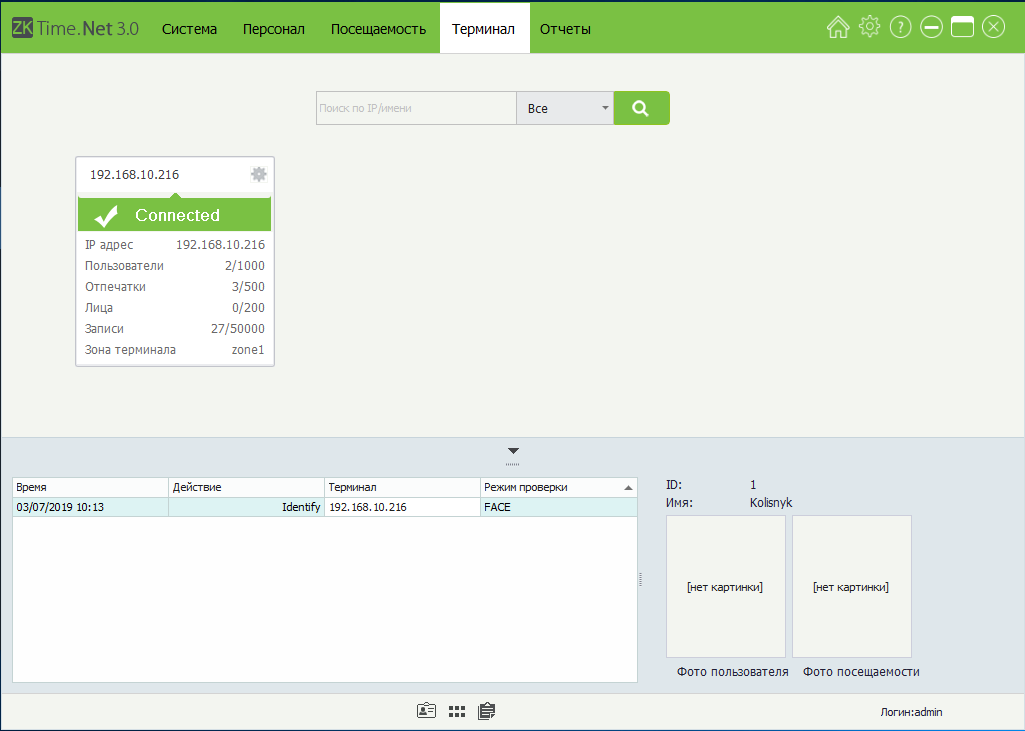Open the "Отчеты" tab
1025x731 pixels.
(x=565, y=29)
